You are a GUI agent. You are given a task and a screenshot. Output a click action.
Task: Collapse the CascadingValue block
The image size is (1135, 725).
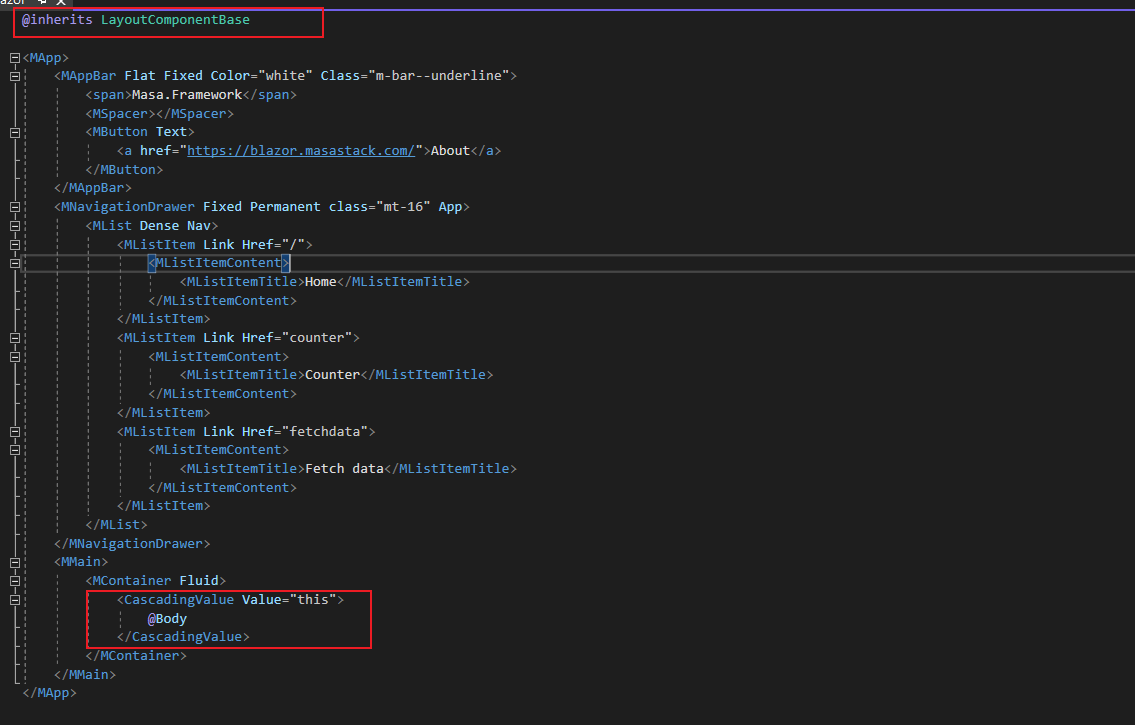(x=15, y=600)
